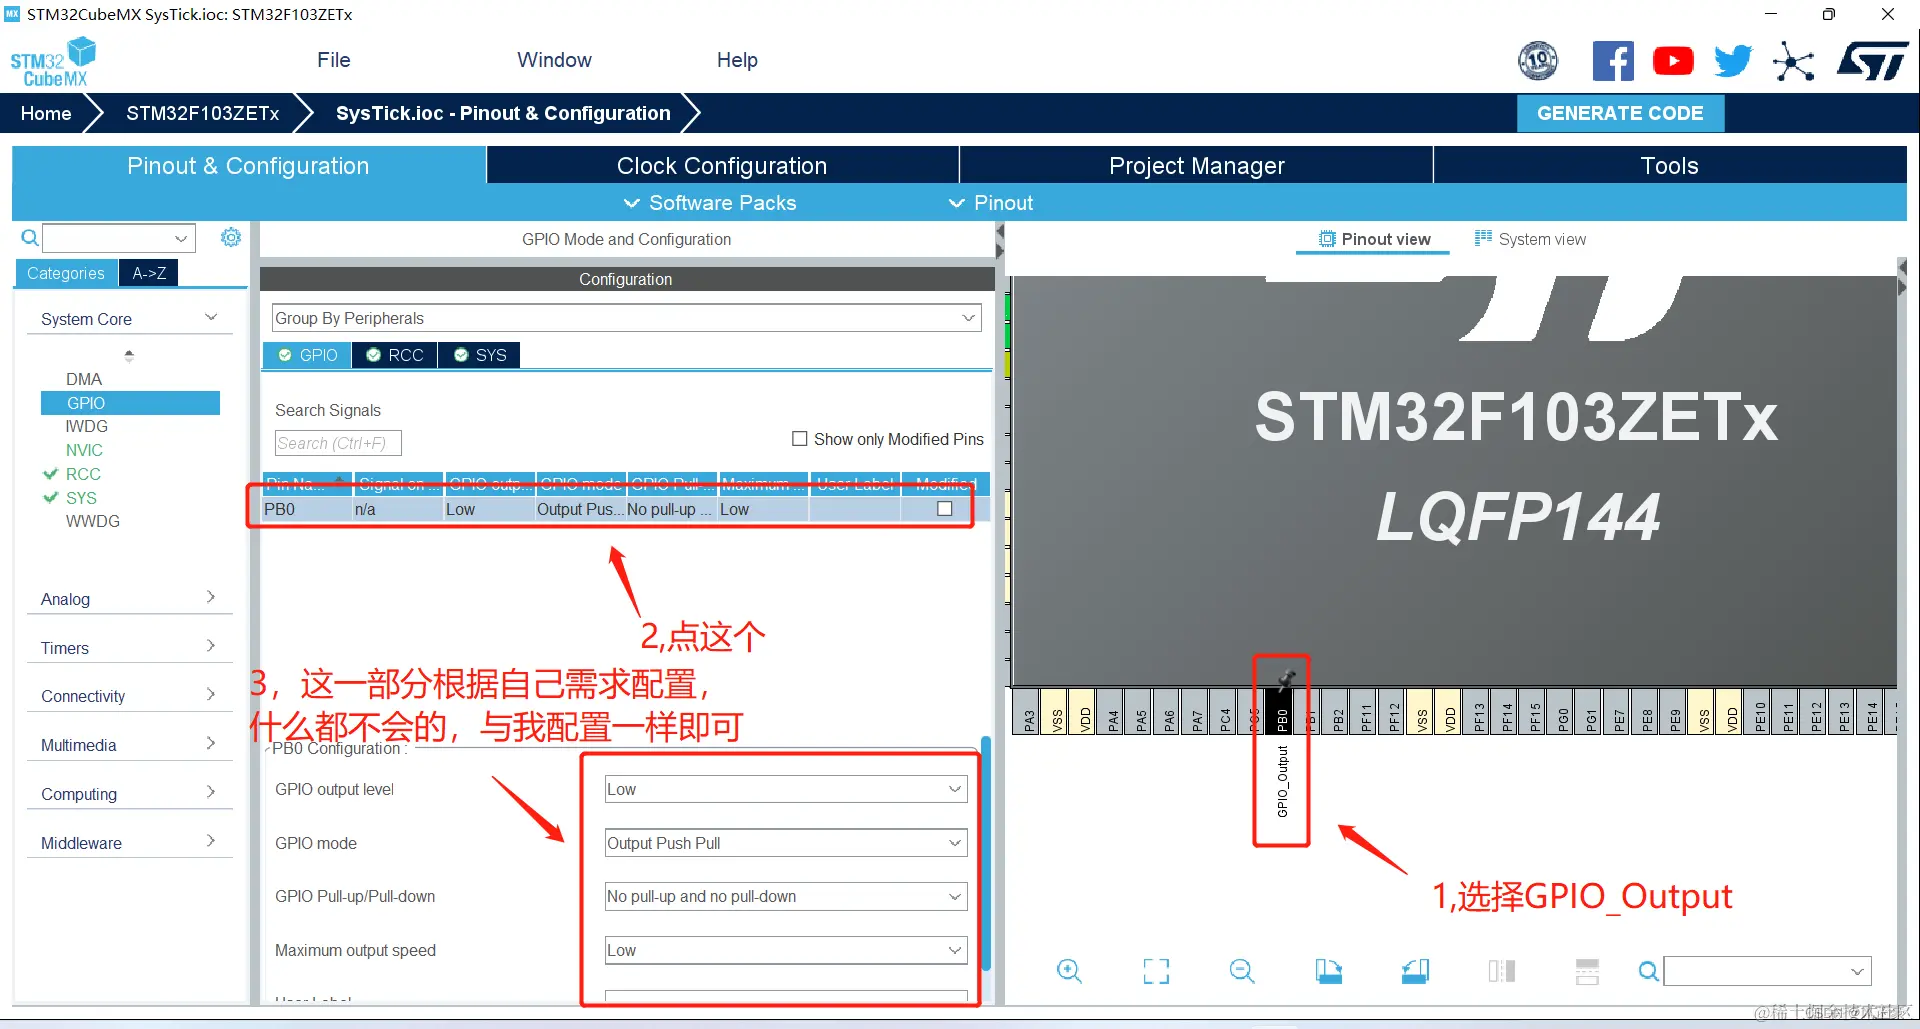Image resolution: width=1920 pixels, height=1029 pixels.
Task: Click the split vertical view icon
Action: click(1501, 970)
